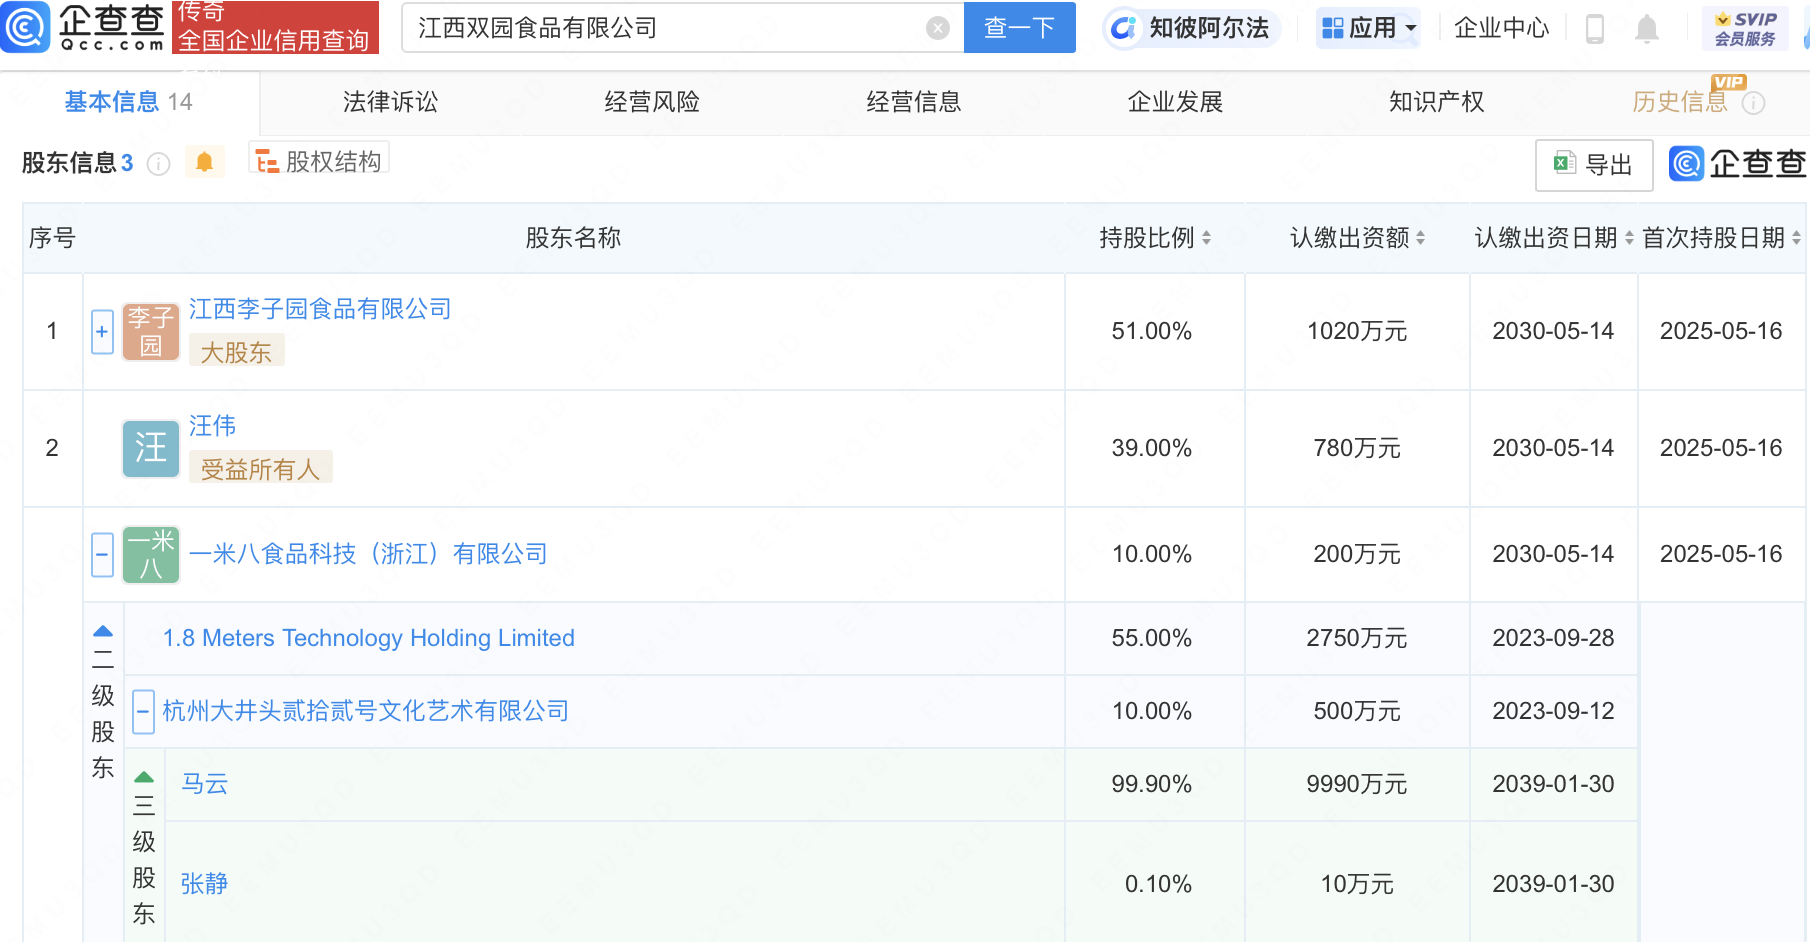Viewport: 1810px width, 942px height.
Task: Click the 查一下 search button
Action: click(x=1019, y=28)
